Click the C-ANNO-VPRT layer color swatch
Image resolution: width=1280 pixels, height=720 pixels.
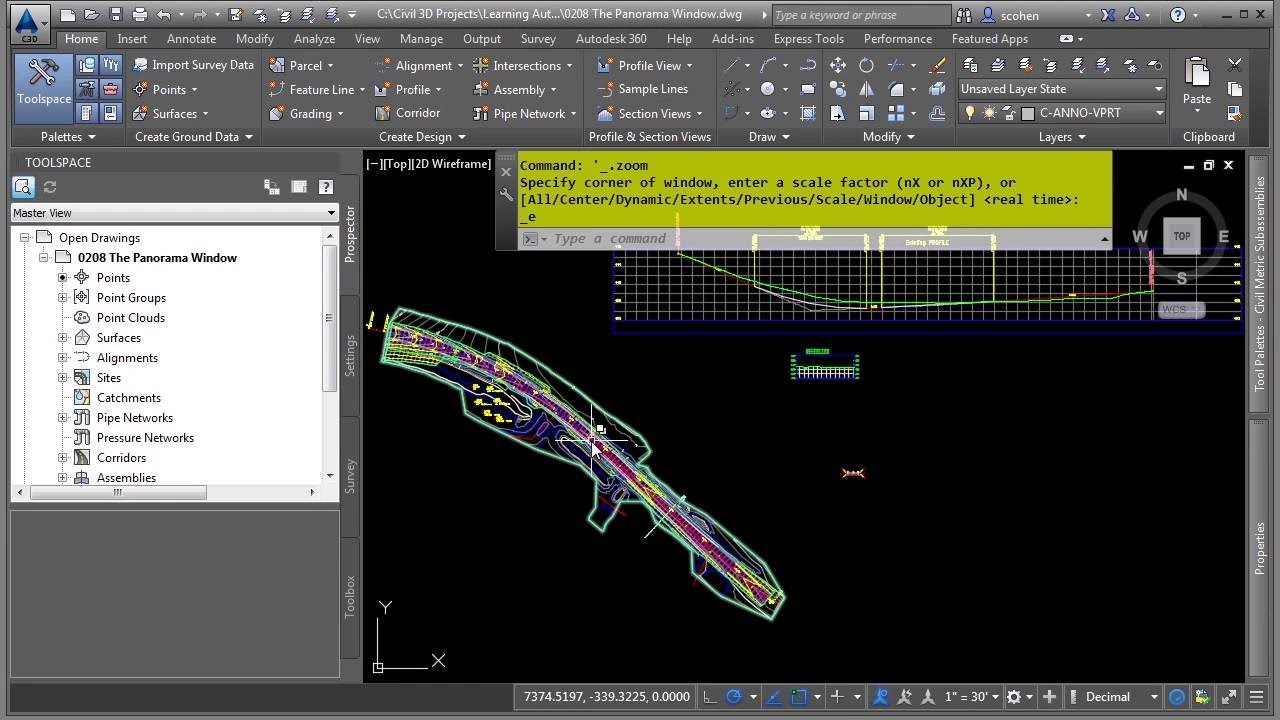(x=1027, y=113)
